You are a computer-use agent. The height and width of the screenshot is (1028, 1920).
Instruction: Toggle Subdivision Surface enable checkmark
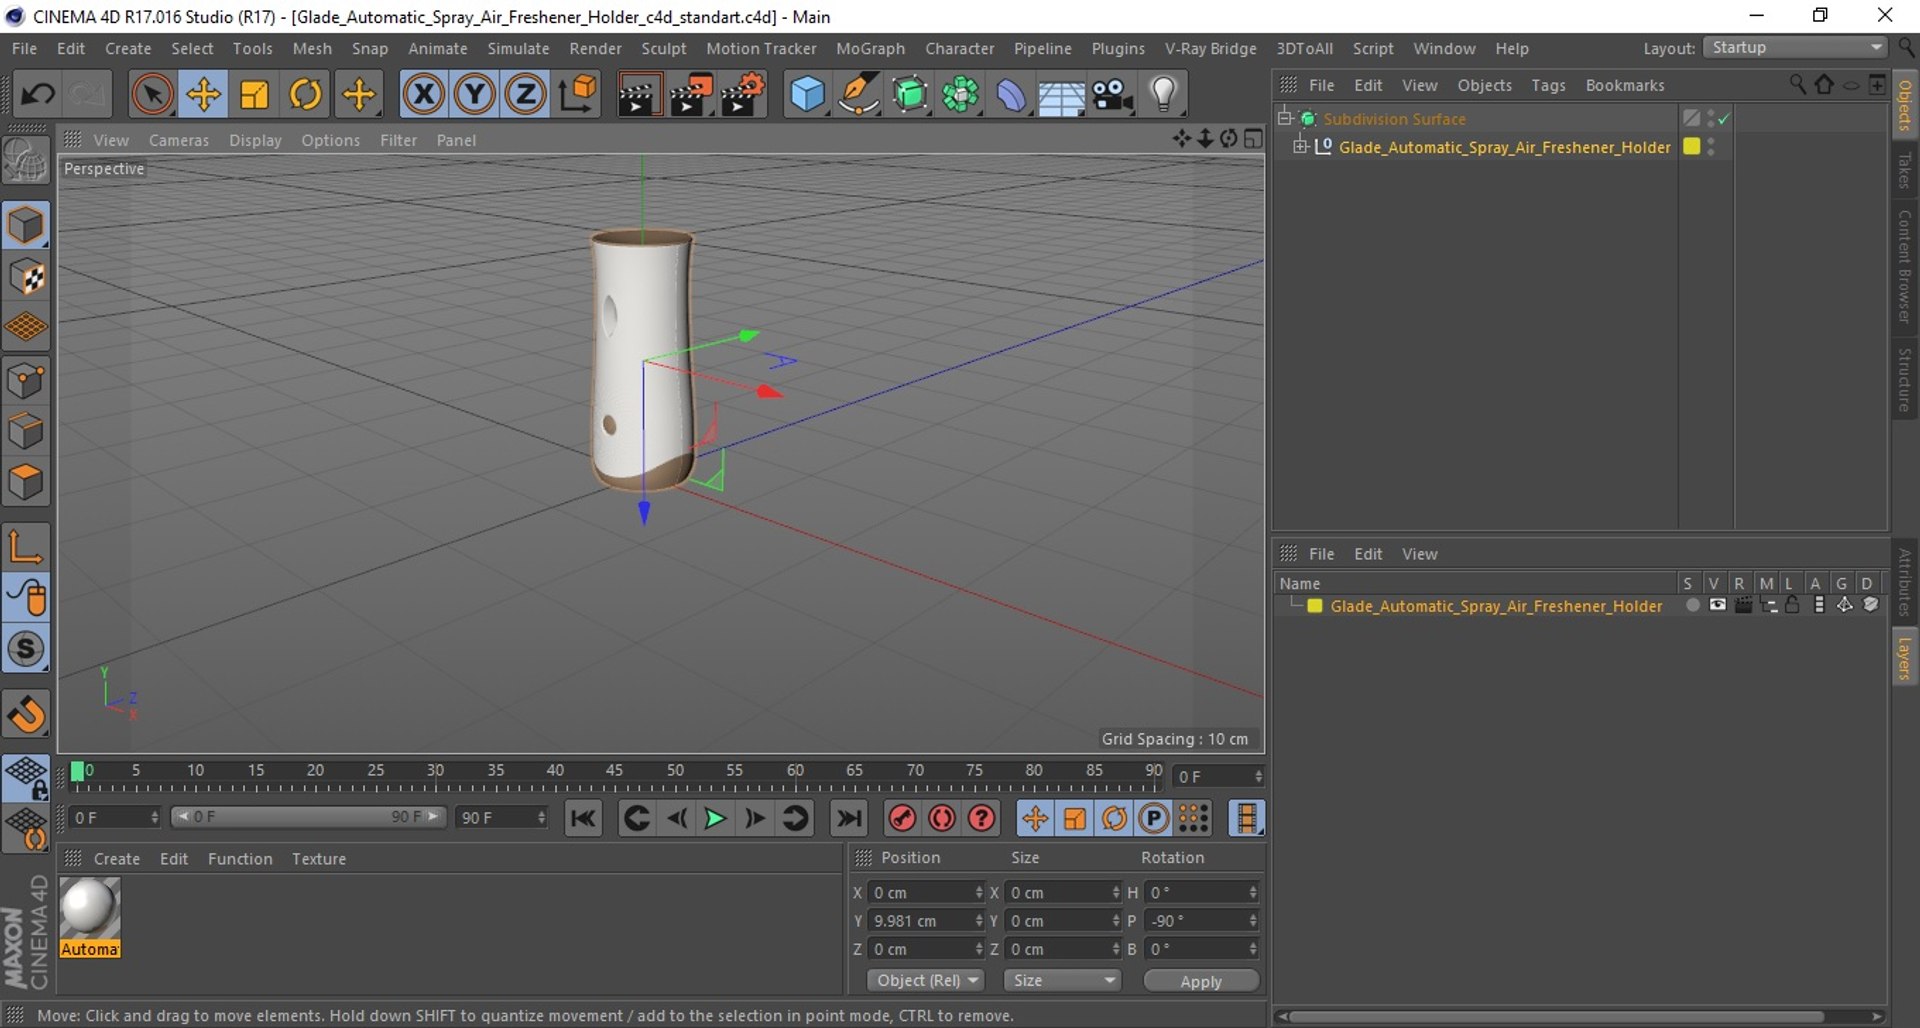pyautogui.click(x=1724, y=119)
